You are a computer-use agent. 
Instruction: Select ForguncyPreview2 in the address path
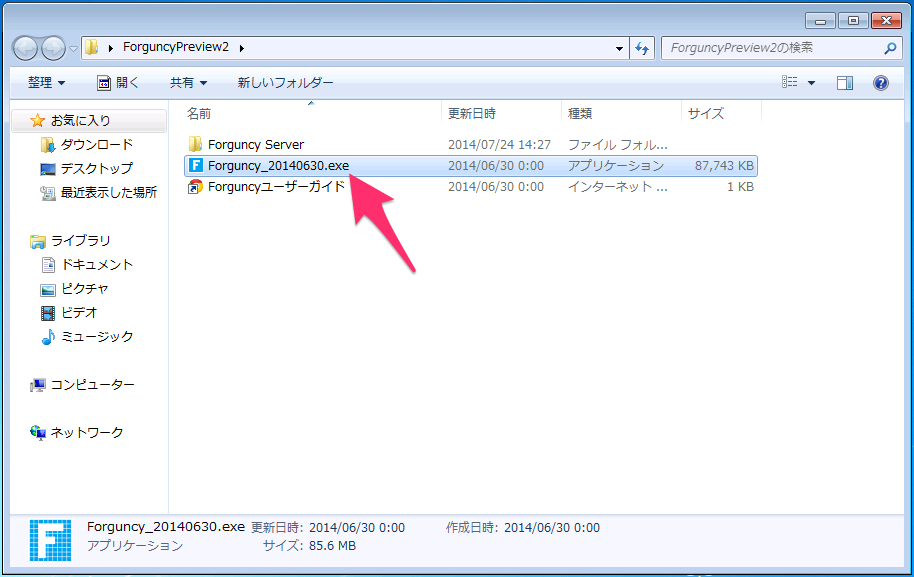coord(176,47)
